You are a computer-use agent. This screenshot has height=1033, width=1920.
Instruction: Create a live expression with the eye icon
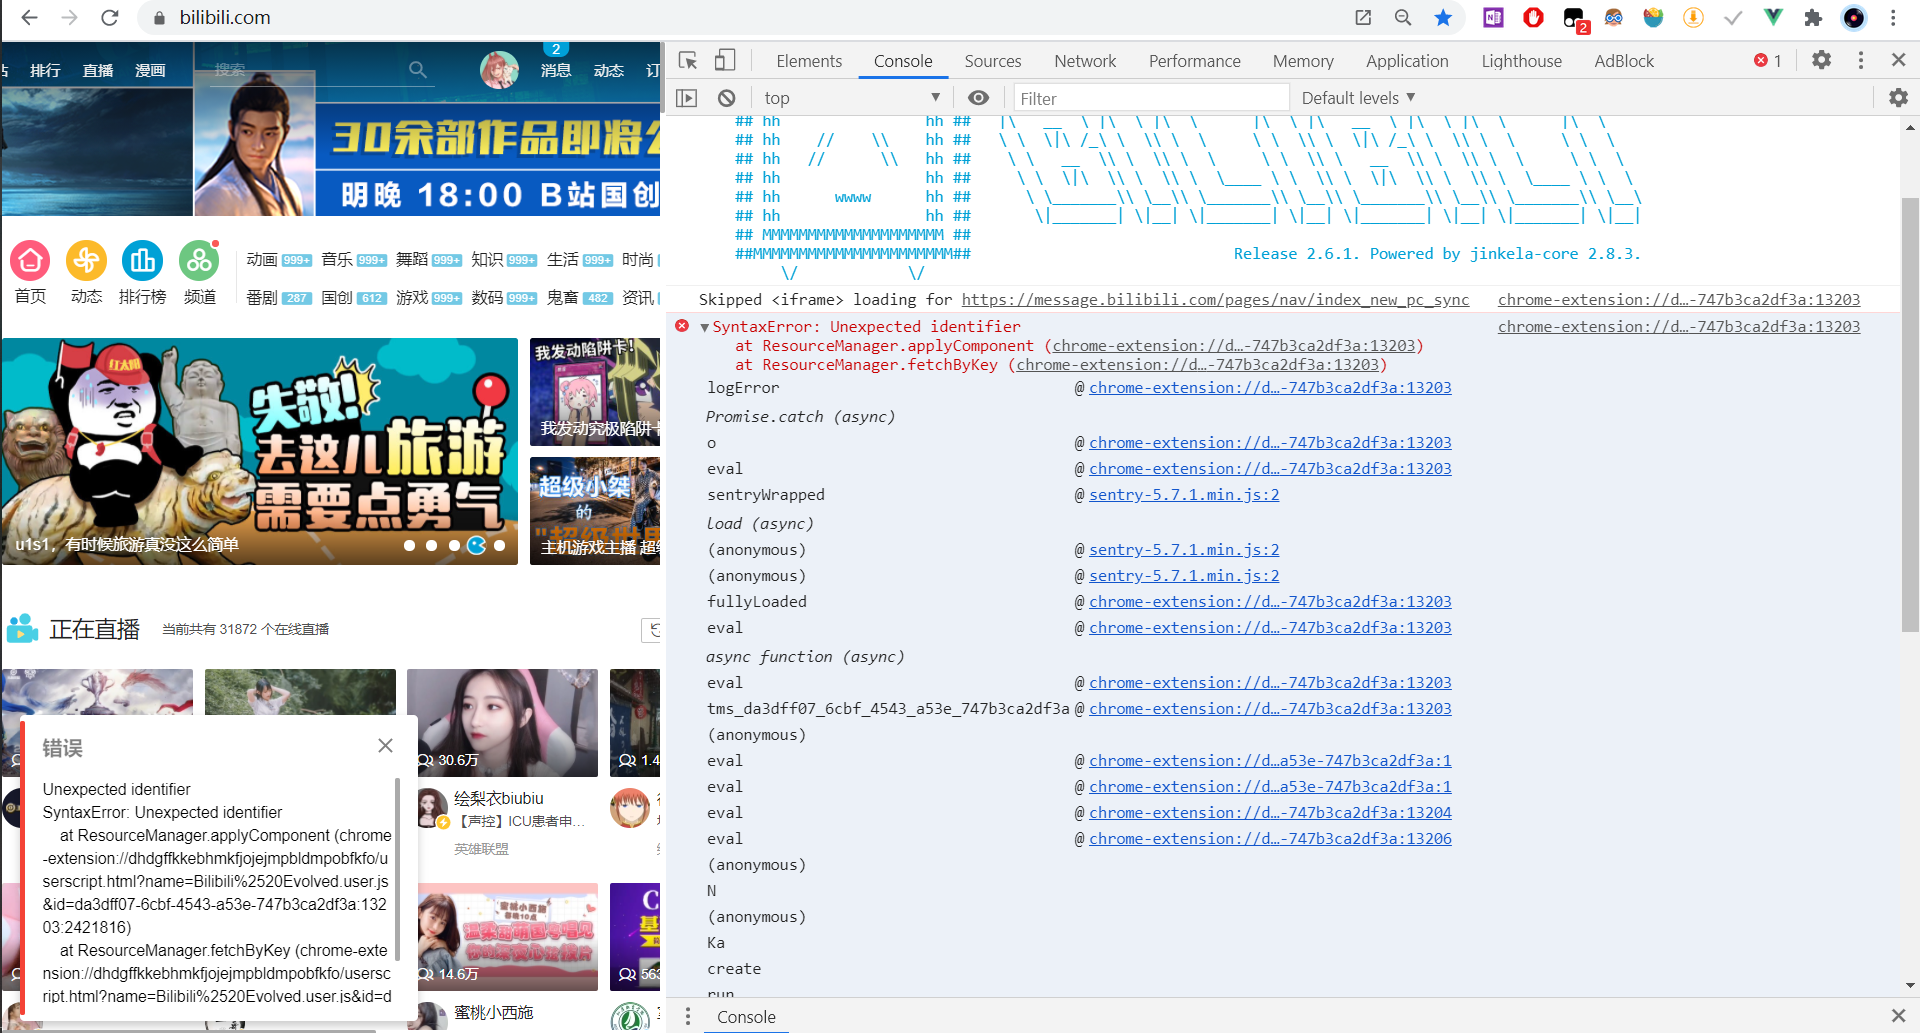978,97
